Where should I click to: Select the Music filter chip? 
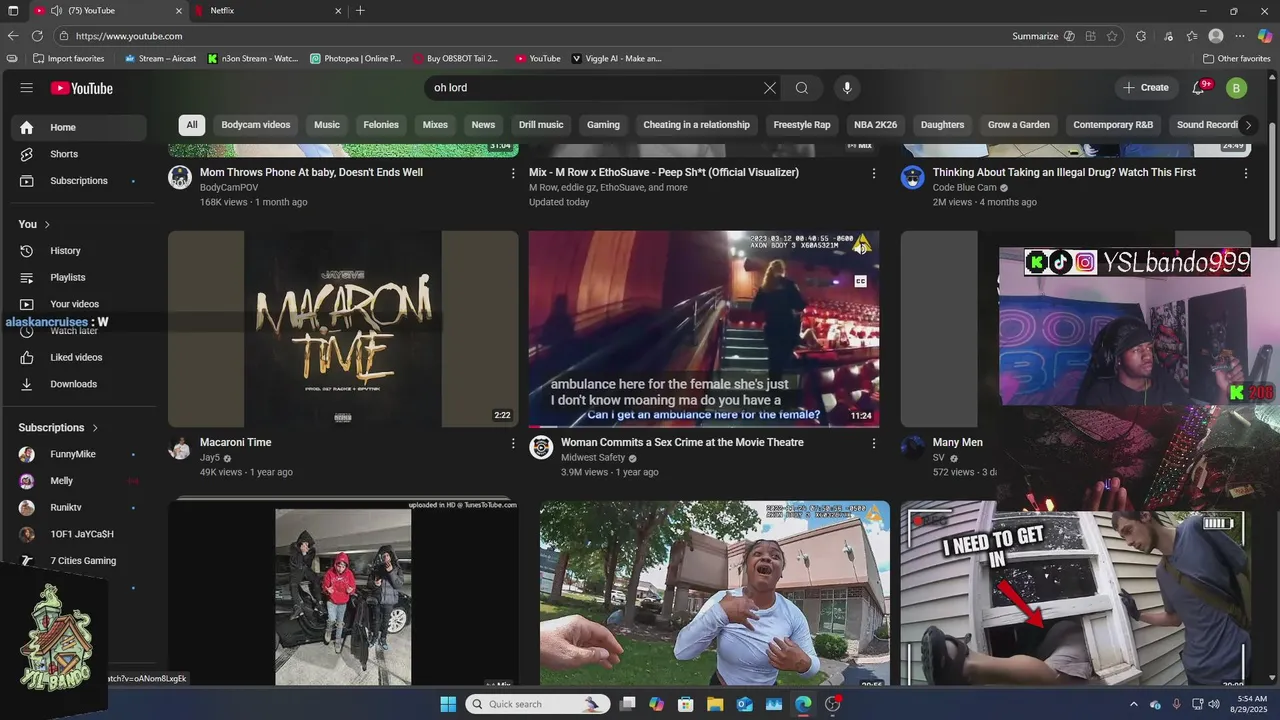(327, 125)
